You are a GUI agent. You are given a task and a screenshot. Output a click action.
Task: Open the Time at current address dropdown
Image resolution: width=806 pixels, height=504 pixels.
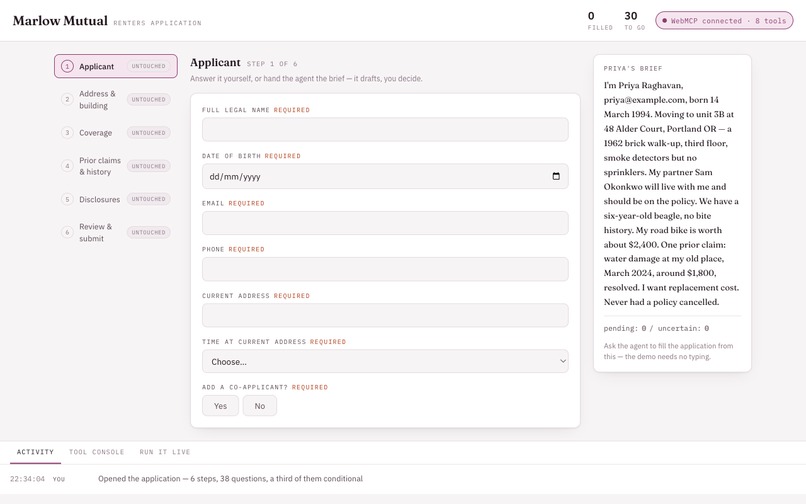coord(385,362)
